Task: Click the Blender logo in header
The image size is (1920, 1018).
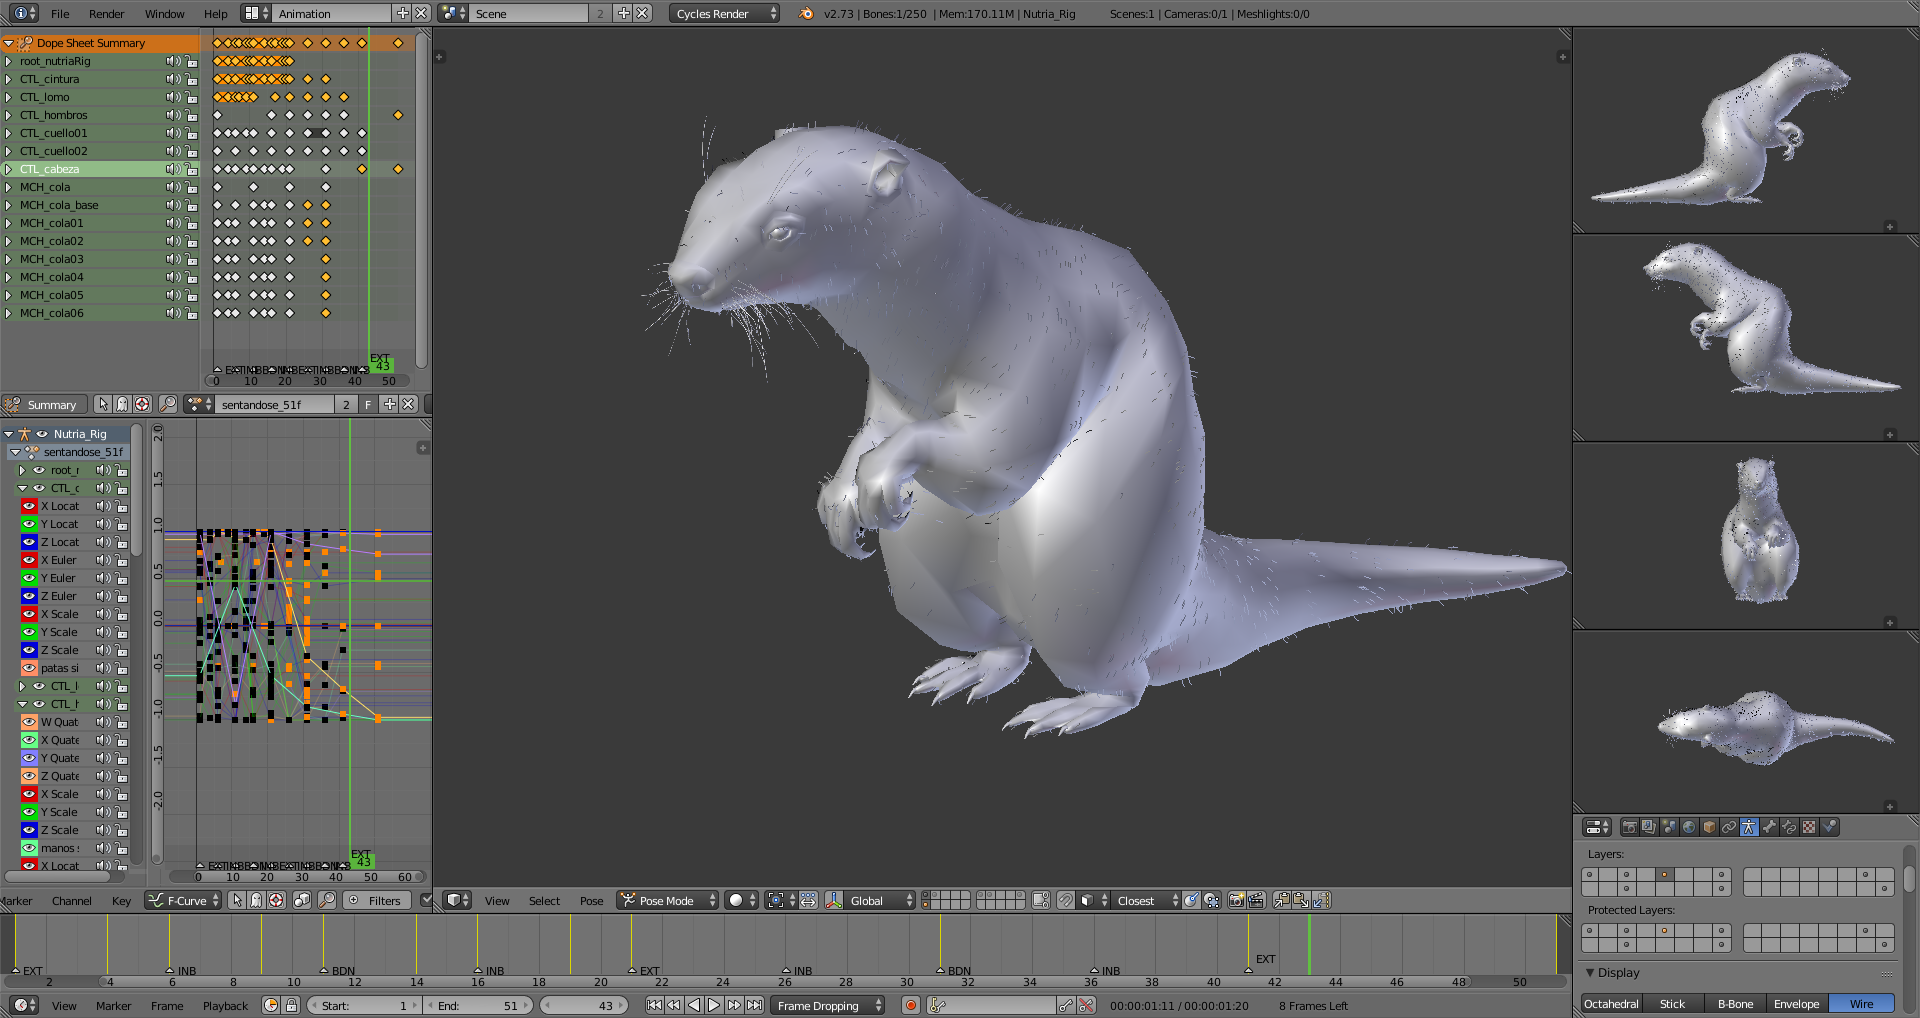Action: click(807, 14)
